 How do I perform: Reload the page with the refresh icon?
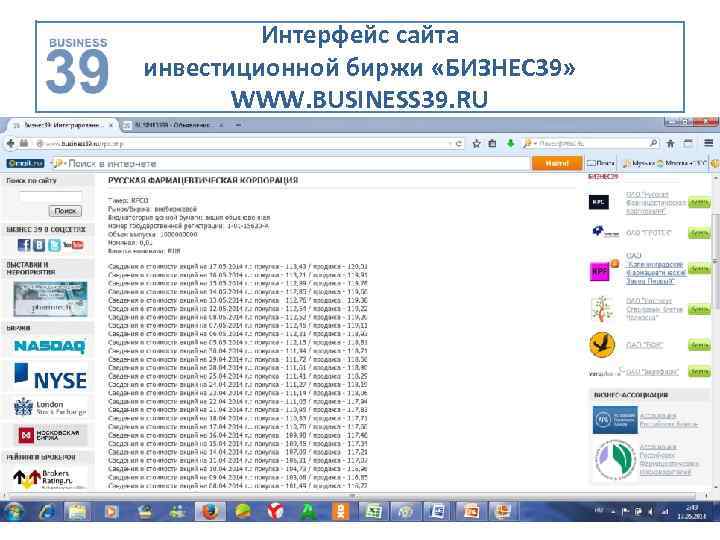(x=458, y=144)
